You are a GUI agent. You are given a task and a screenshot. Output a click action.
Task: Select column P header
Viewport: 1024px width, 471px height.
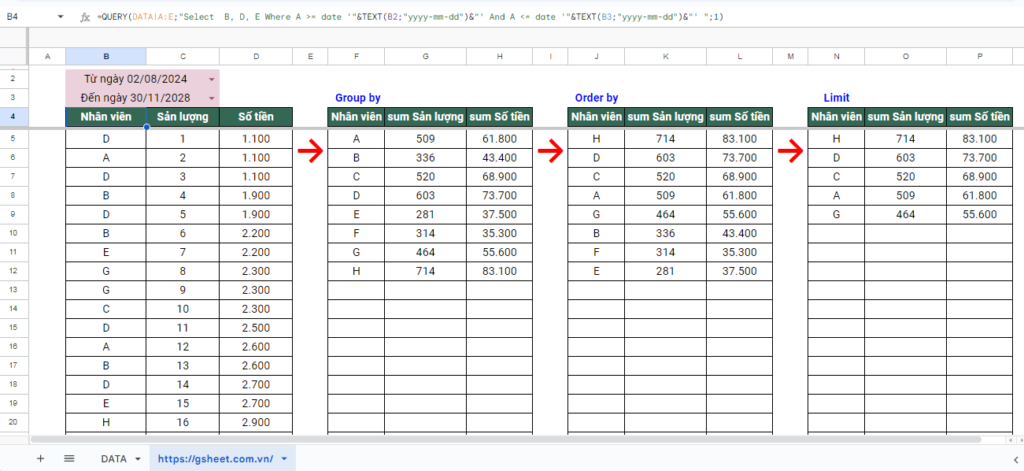tap(980, 57)
